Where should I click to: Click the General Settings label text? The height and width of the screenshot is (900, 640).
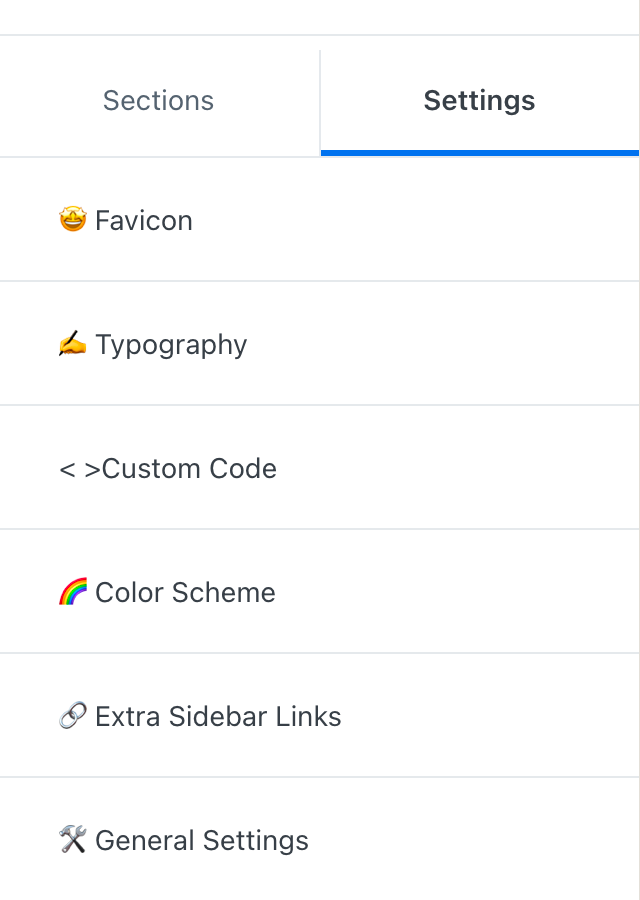pos(202,841)
